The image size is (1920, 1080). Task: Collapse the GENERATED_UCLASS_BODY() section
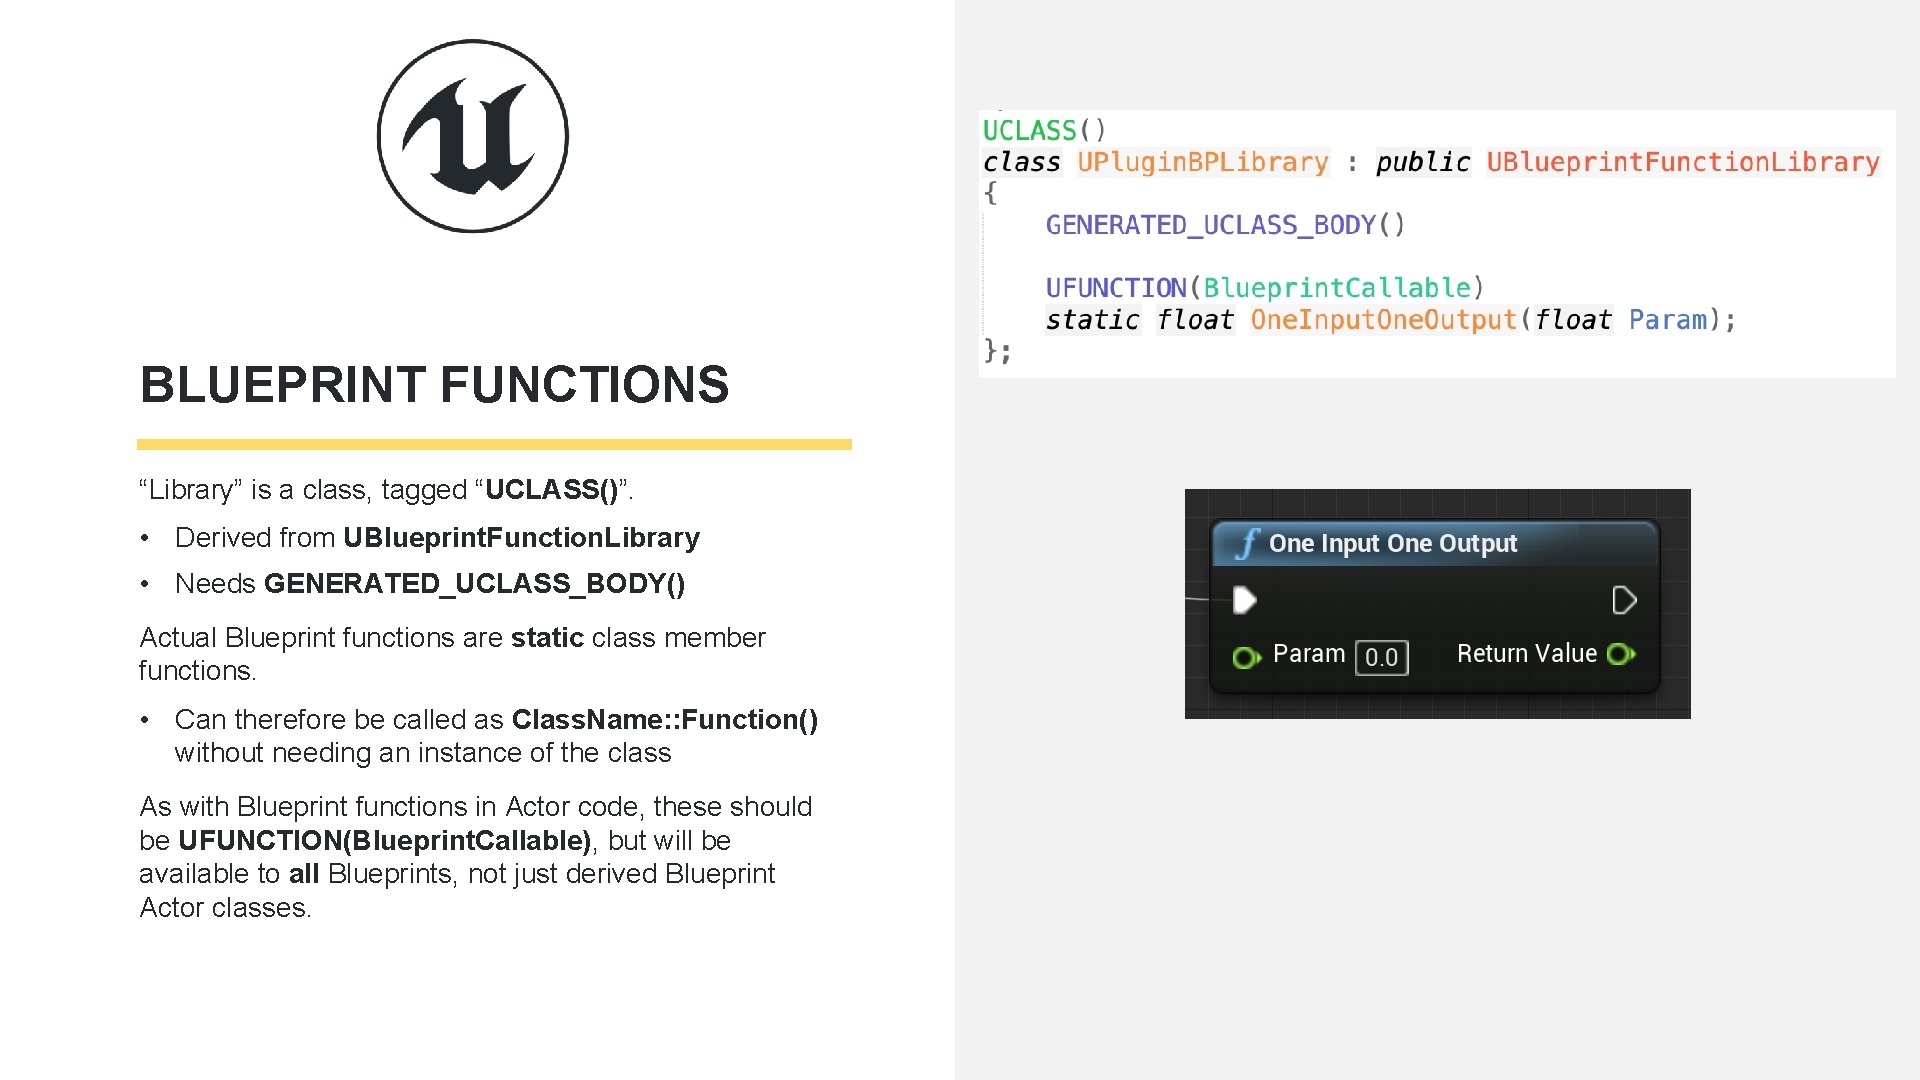[1225, 225]
